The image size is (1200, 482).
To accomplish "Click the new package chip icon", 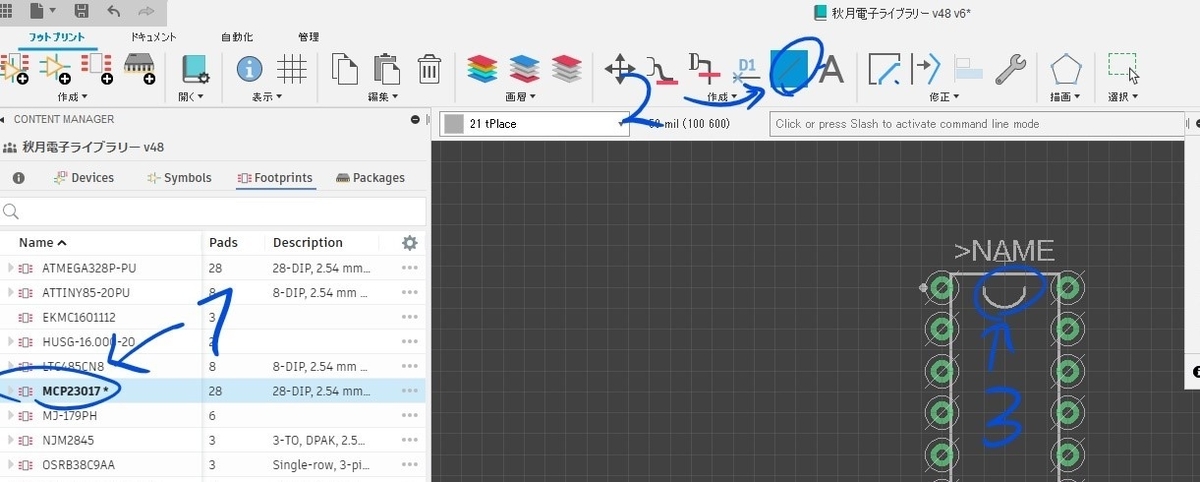I will 138,68.
